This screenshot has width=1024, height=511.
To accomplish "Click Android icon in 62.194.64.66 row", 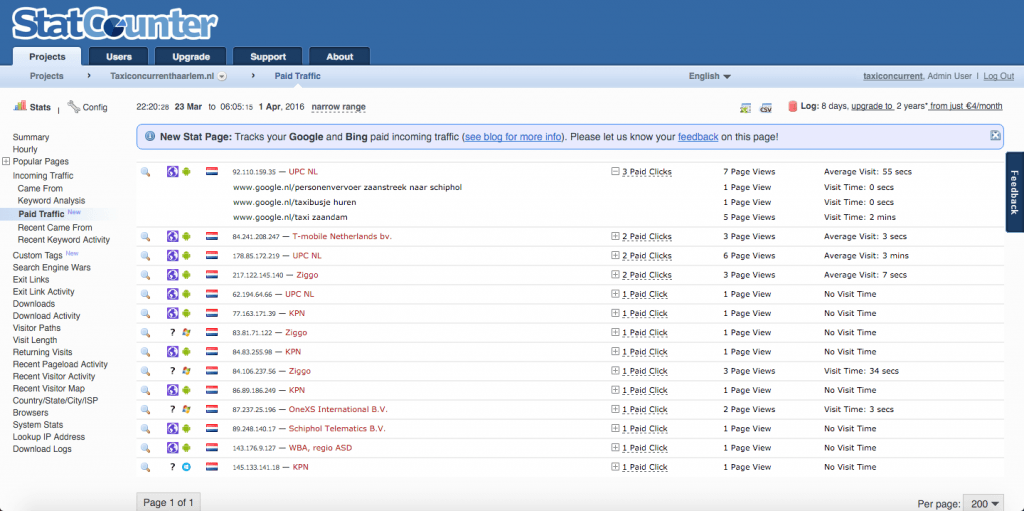I will pyautogui.click(x=186, y=294).
